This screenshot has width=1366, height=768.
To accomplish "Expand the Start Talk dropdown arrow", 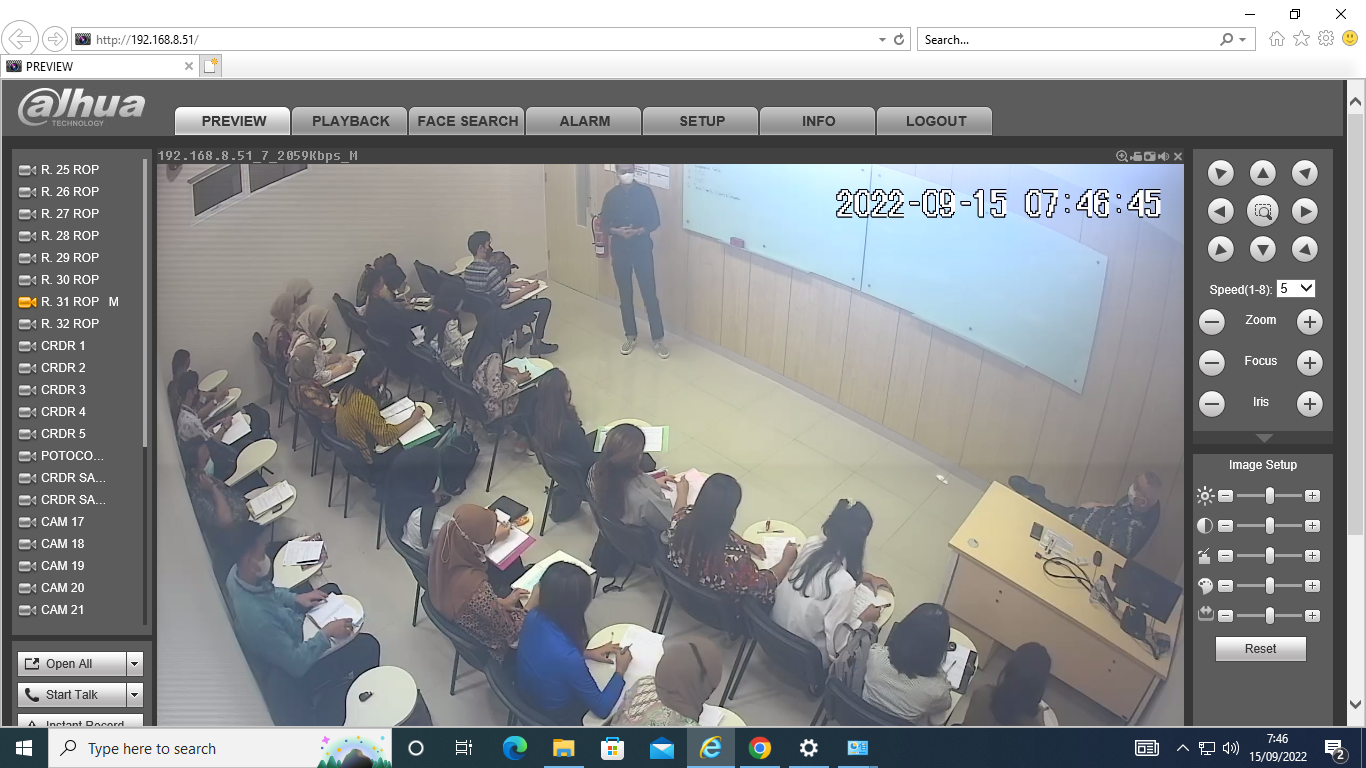I will 135,695.
